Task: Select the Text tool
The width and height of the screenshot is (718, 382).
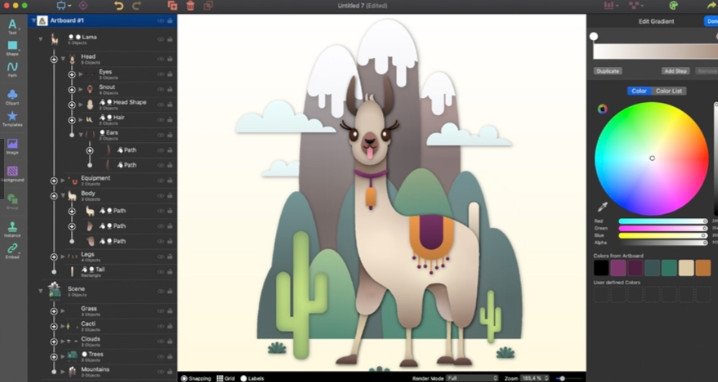Action: (x=12, y=26)
